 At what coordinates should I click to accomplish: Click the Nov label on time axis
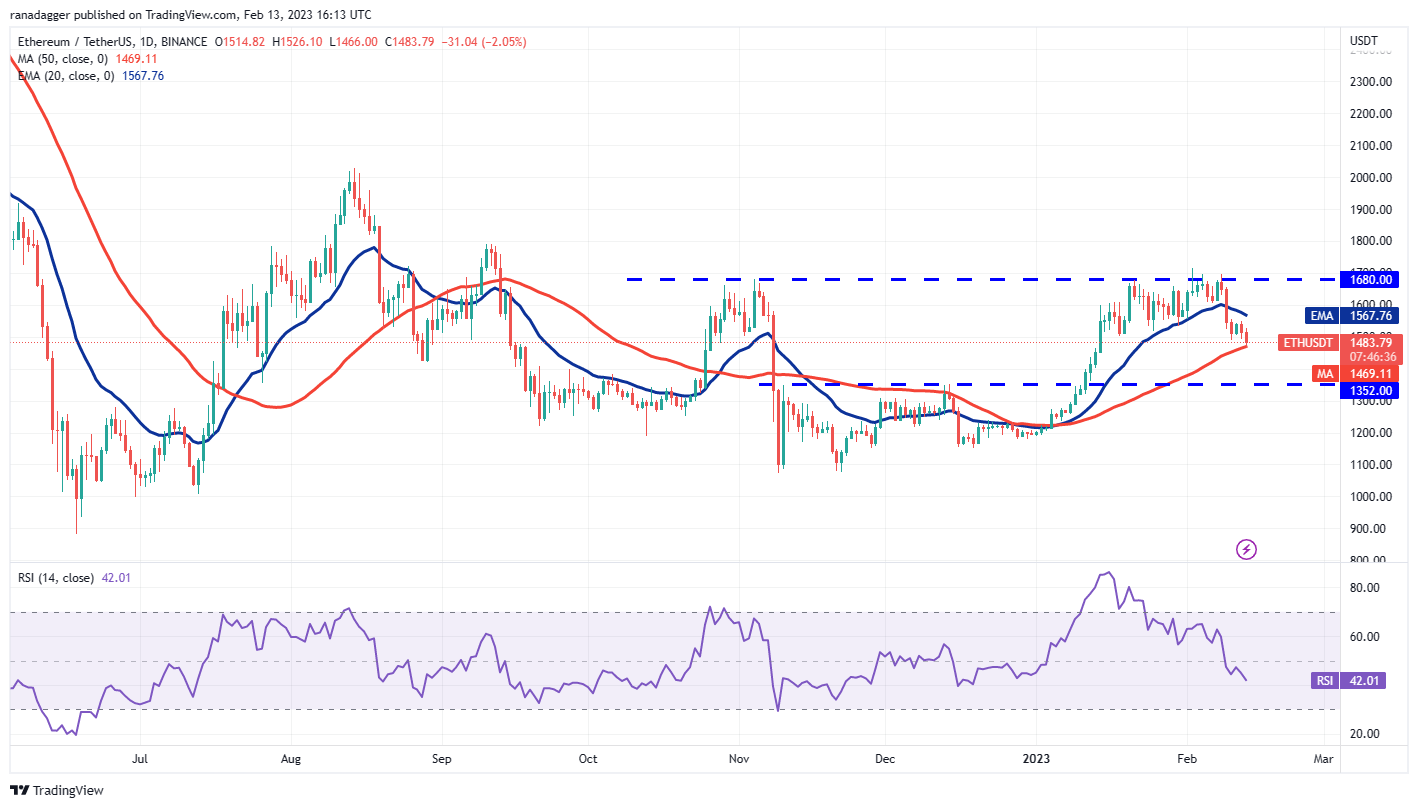pyautogui.click(x=738, y=759)
